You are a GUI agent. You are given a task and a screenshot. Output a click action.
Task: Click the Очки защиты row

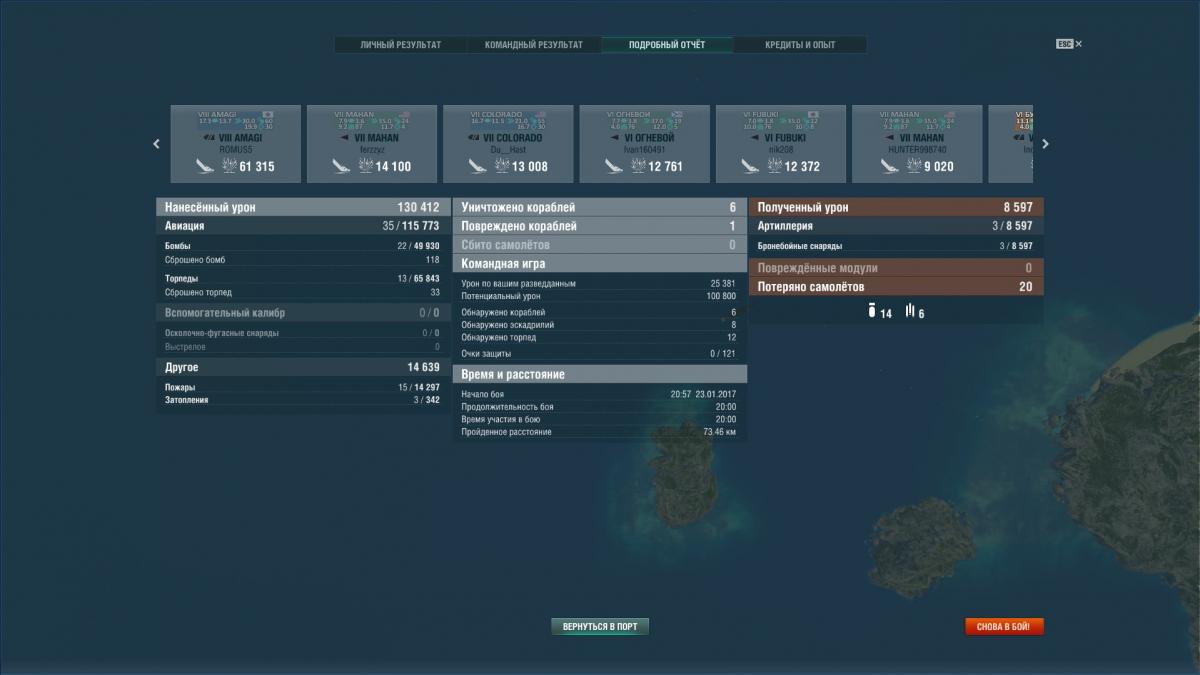click(600, 354)
